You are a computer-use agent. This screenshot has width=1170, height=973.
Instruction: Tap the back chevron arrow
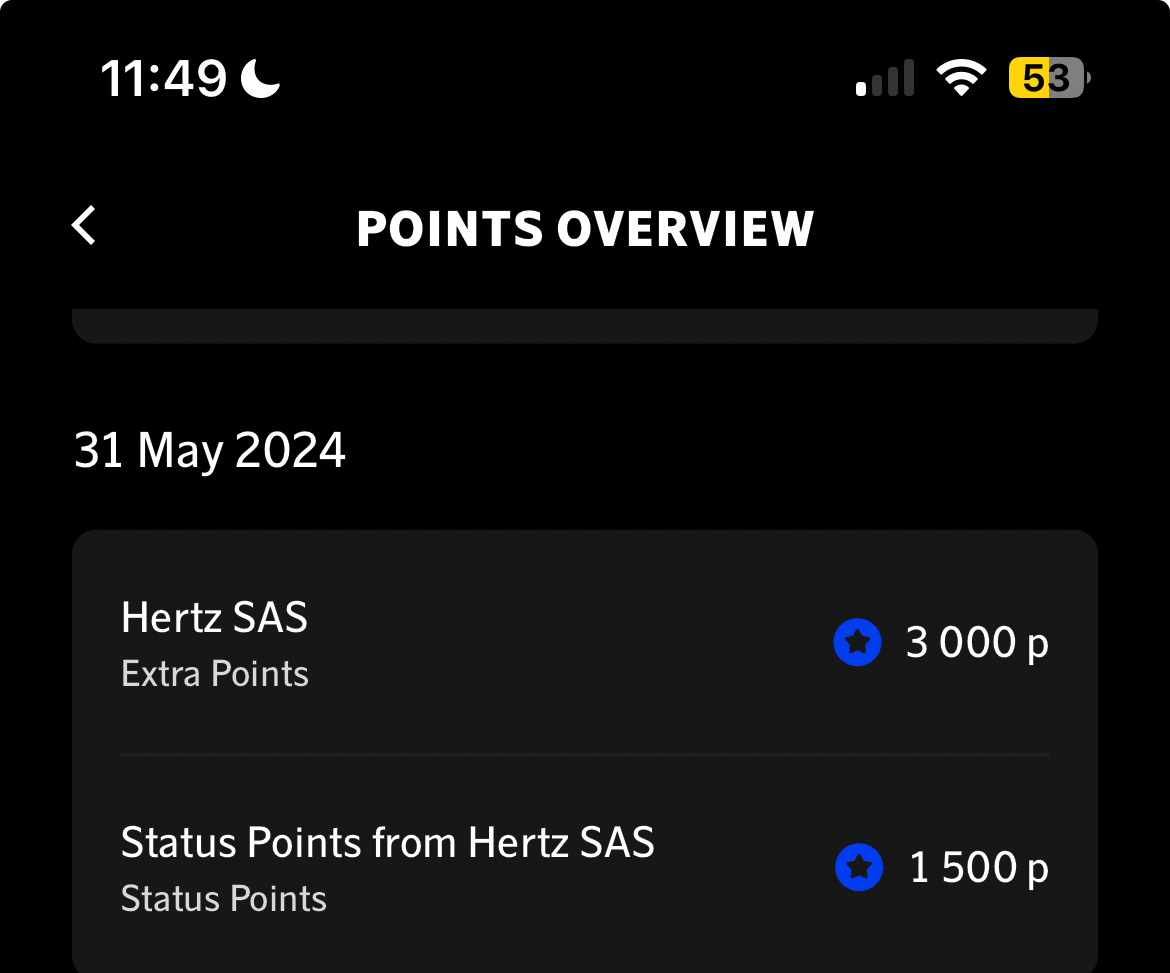pyautogui.click(x=85, y=226)
